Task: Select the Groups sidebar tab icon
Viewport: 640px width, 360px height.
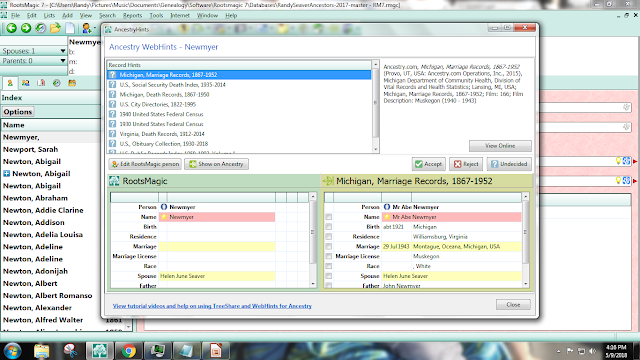Action: tap(72, 83)
